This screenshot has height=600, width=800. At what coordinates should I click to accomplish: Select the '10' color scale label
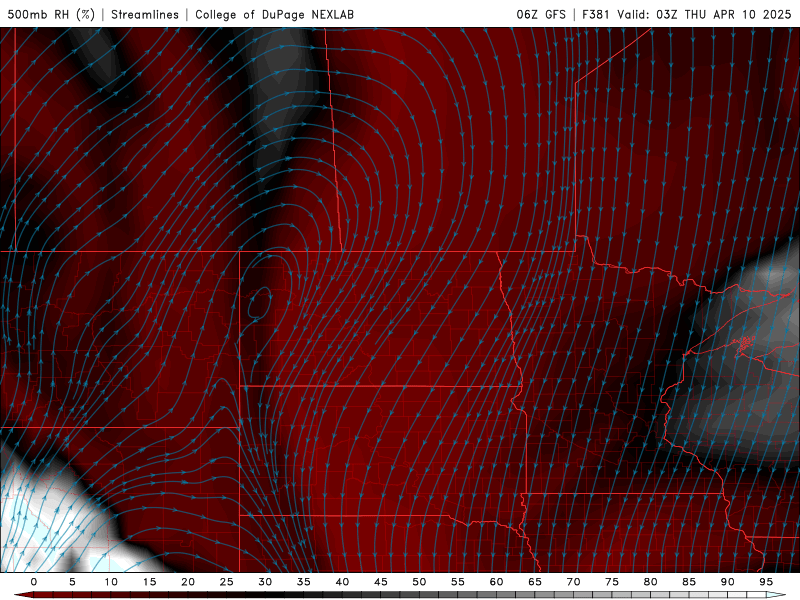click(111, 582)
